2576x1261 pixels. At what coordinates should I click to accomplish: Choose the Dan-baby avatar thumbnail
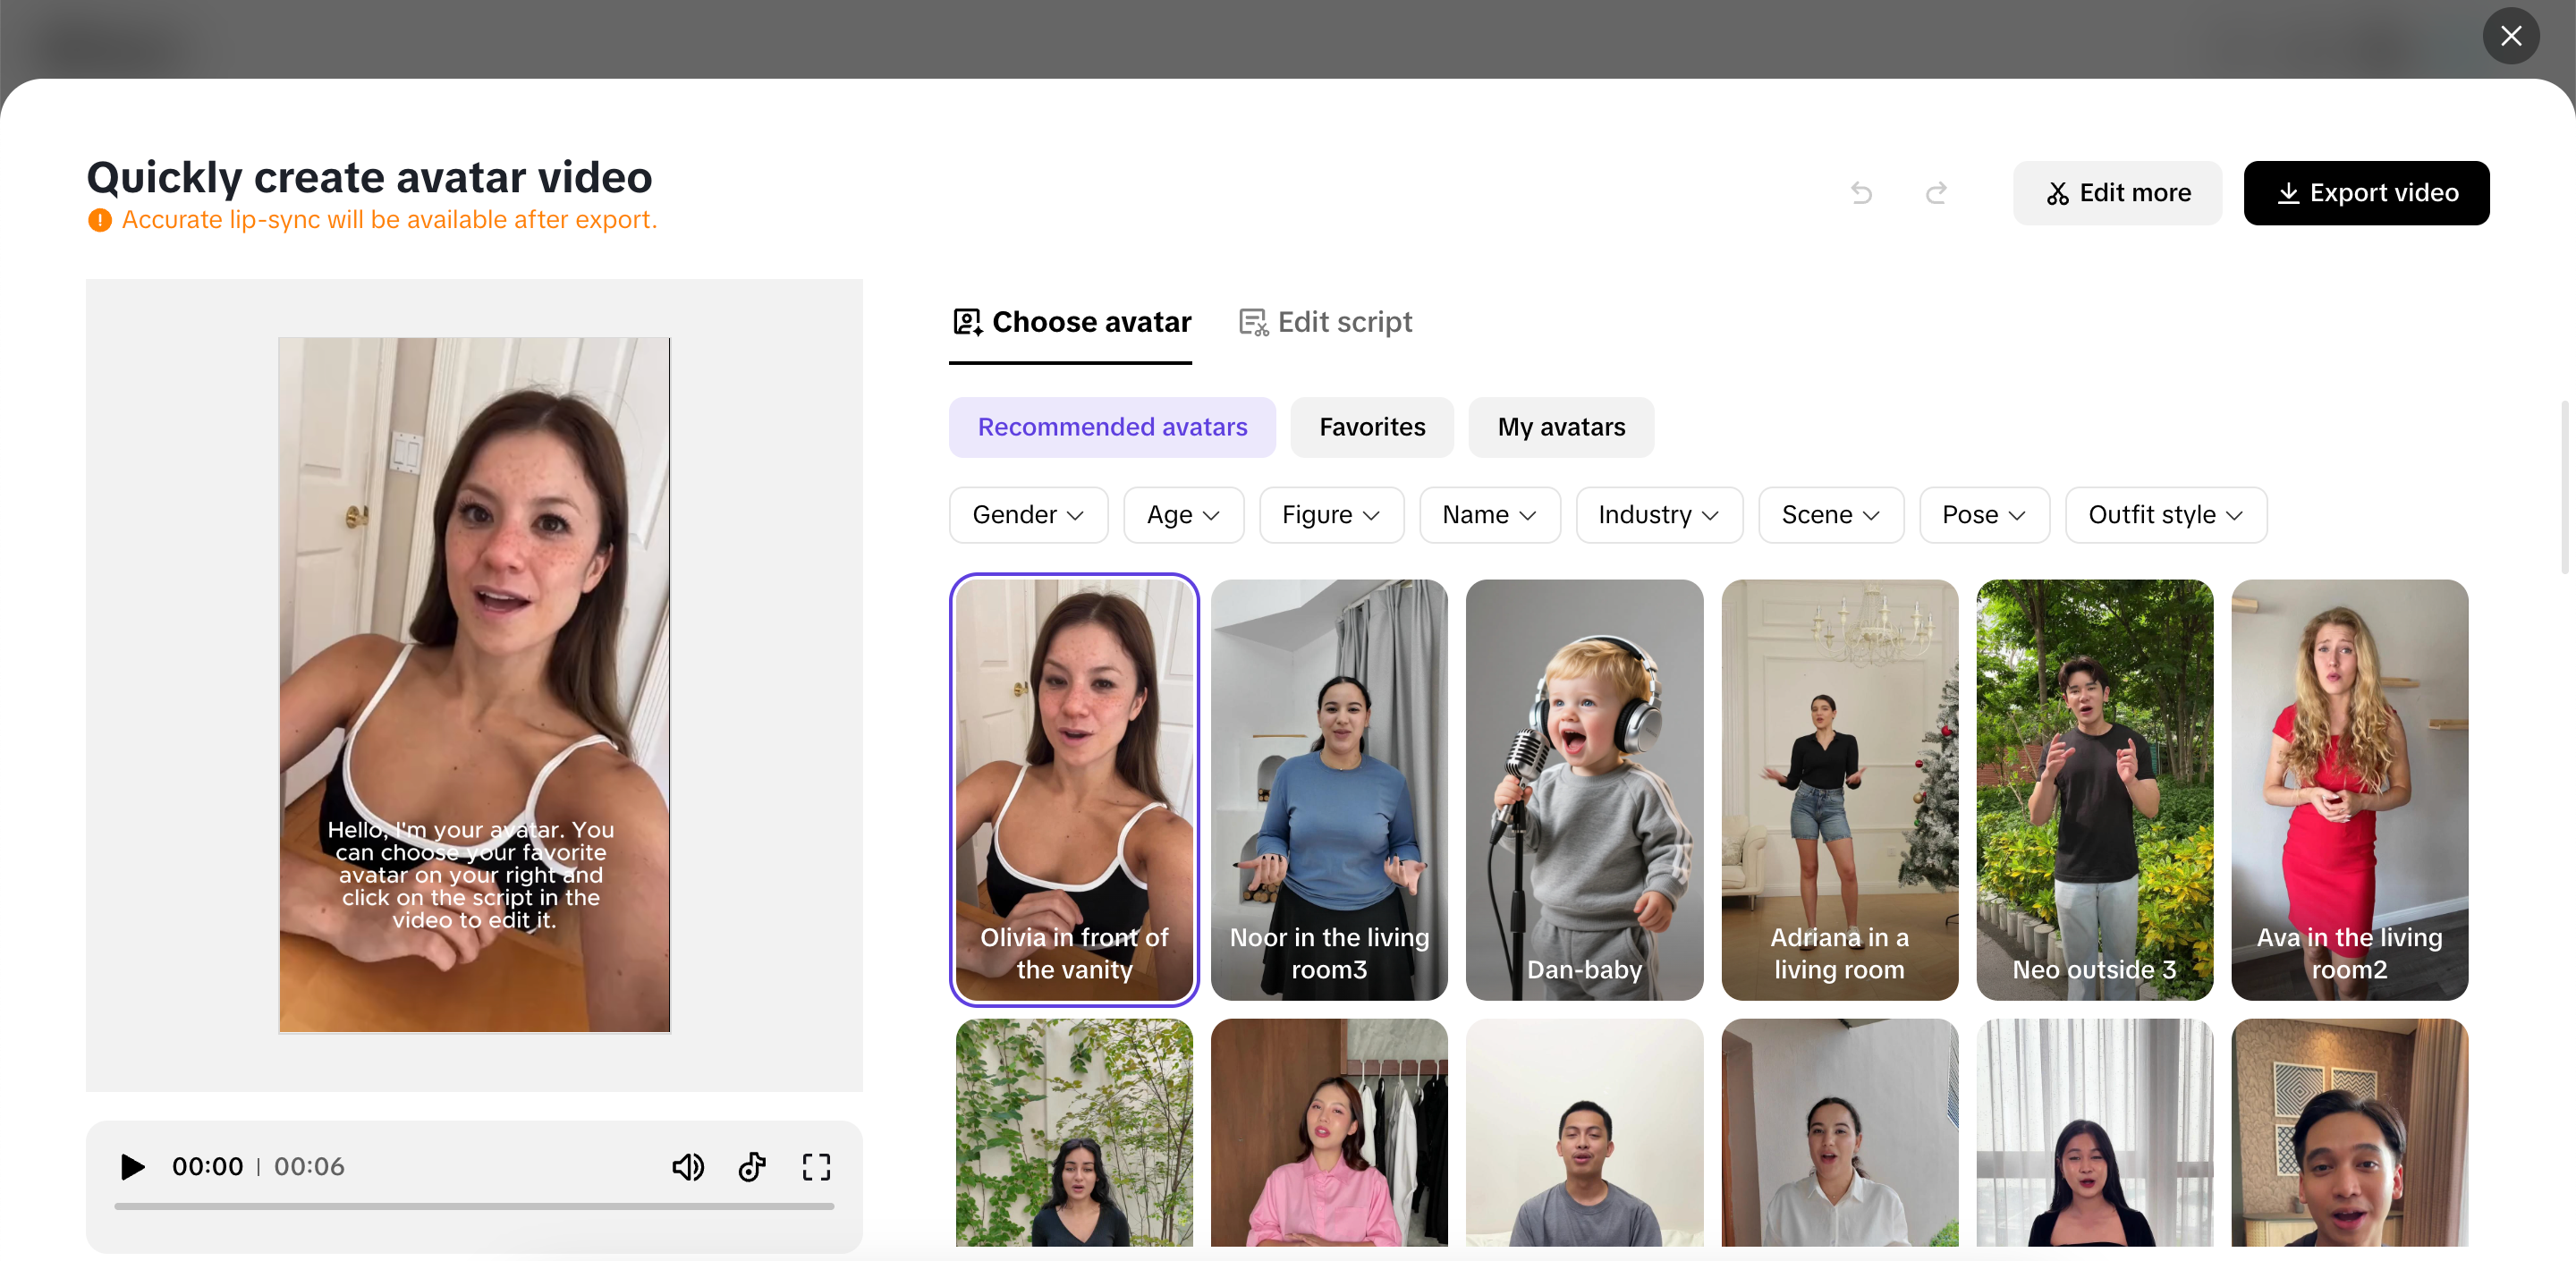click(x=1584, y=789)
